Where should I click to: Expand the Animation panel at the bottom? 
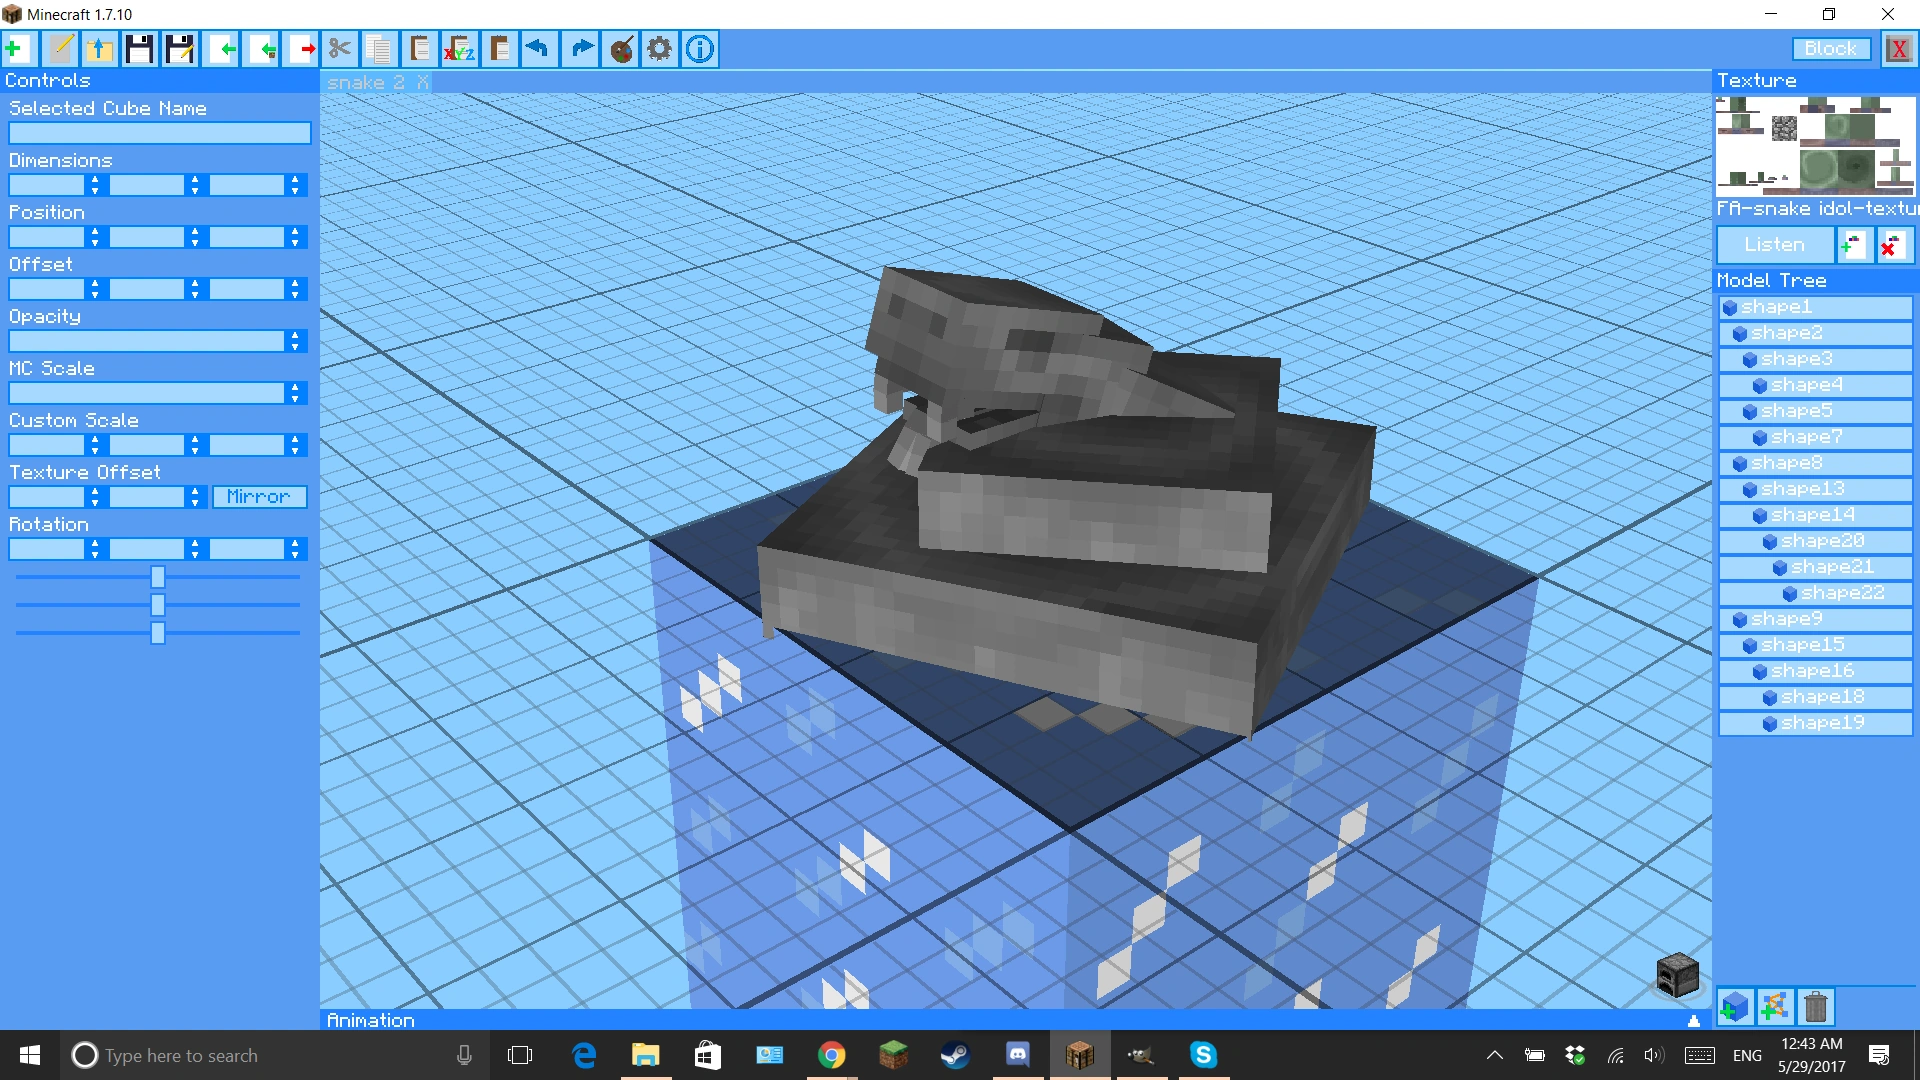[x=1693, y=1020]
